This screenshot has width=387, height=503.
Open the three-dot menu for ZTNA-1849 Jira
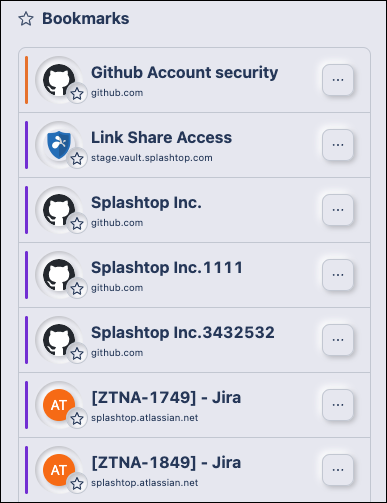pyautogui.click(x=338, y=470)
